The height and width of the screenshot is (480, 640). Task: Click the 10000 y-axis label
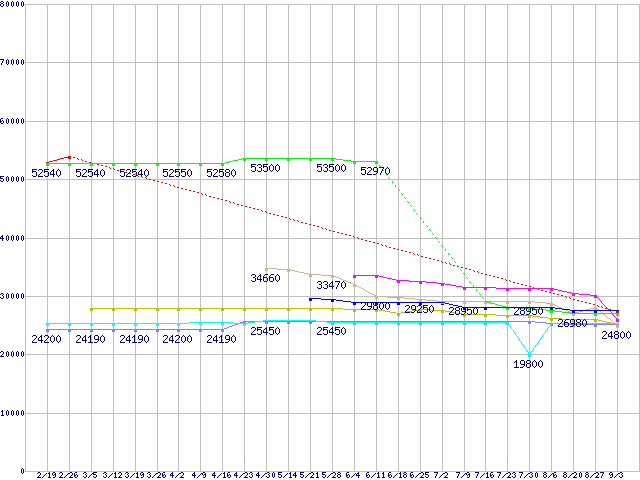14,412
